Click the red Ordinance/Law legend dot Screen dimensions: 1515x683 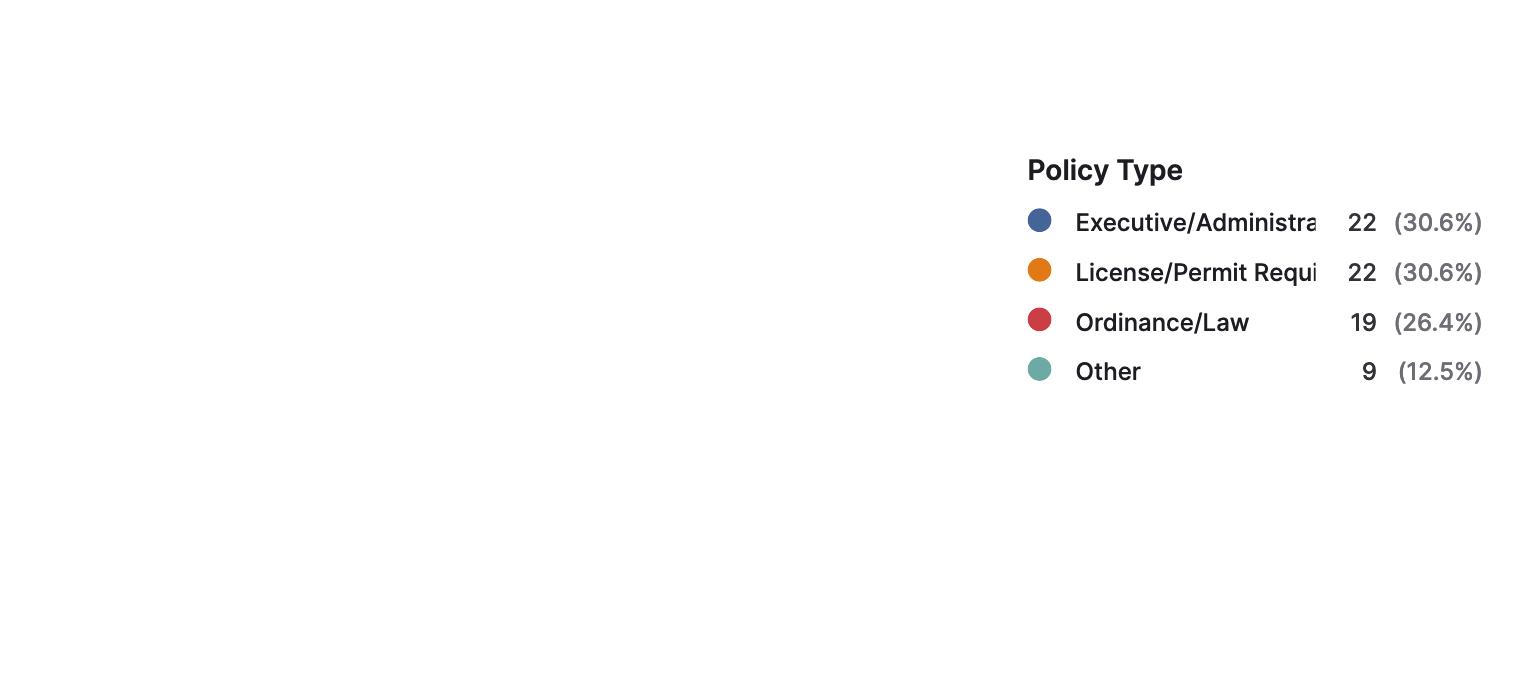point(1039,320)
